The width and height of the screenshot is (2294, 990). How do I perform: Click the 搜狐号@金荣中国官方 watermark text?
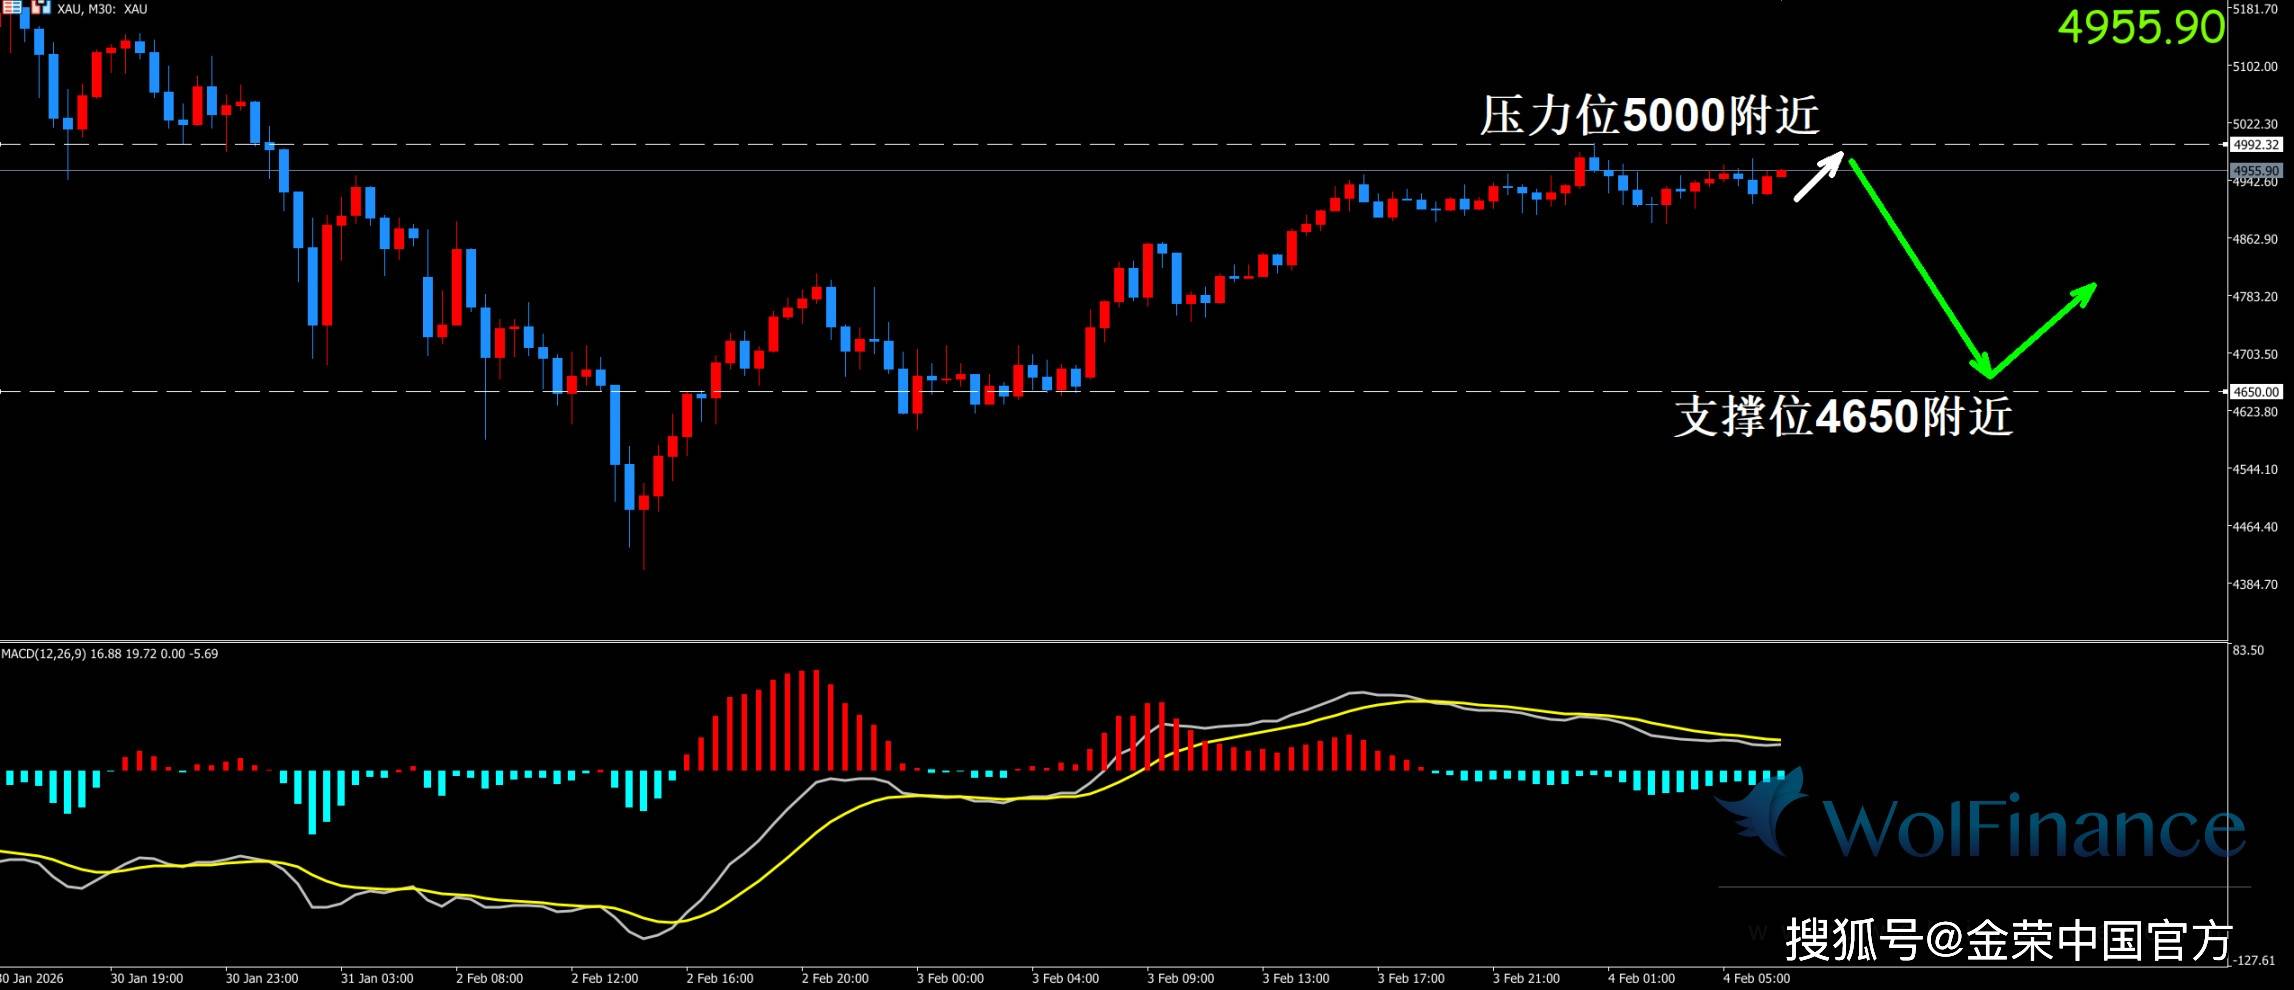(x=2009, y=940)
